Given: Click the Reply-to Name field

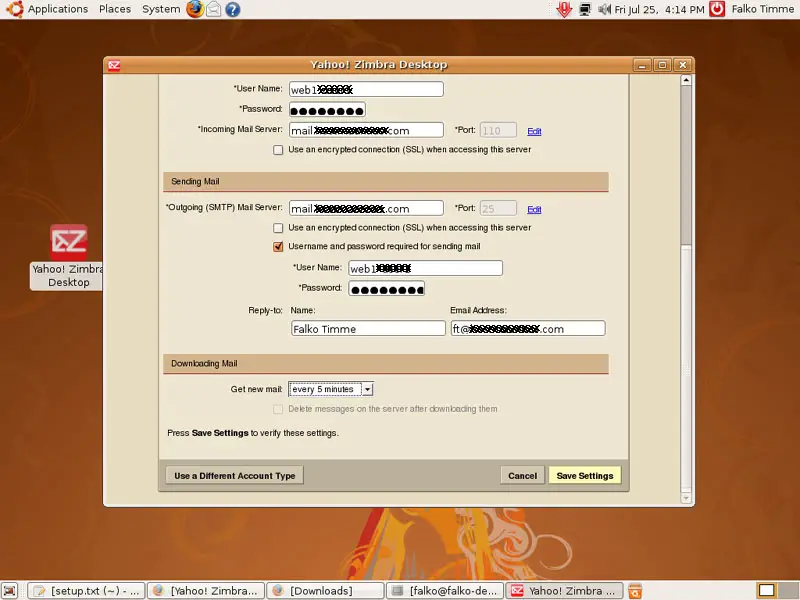Looking at the screenshot, I should 368,329.
